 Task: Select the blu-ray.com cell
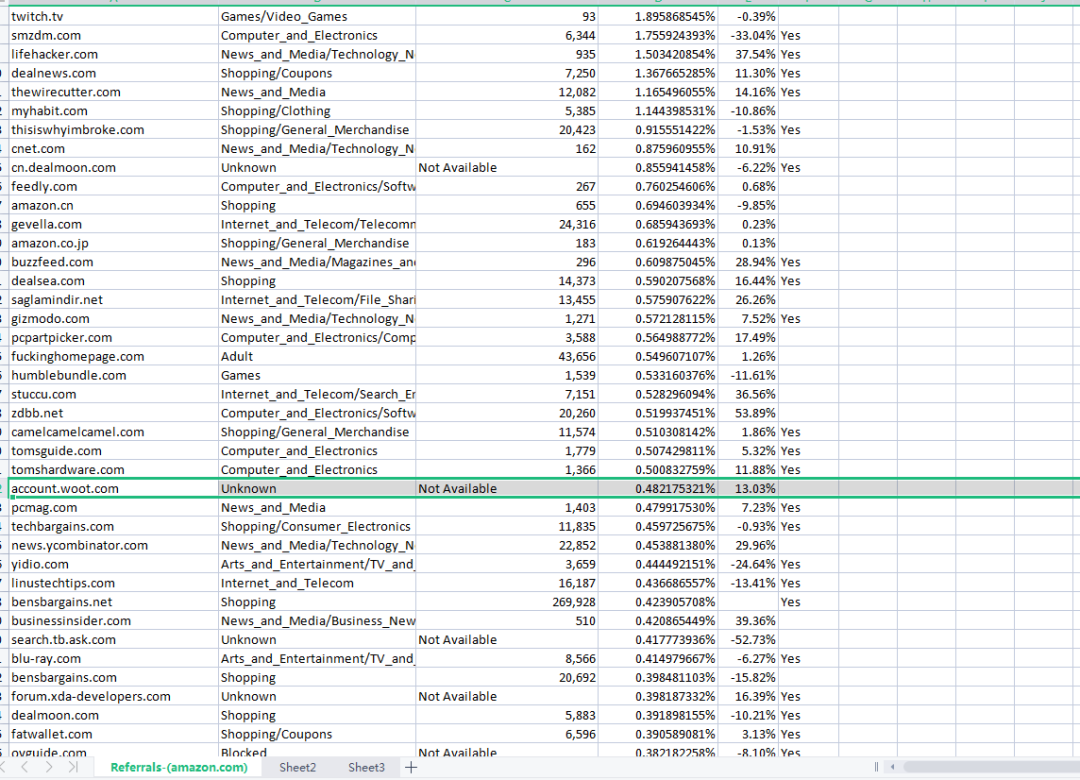pos(114,659)
